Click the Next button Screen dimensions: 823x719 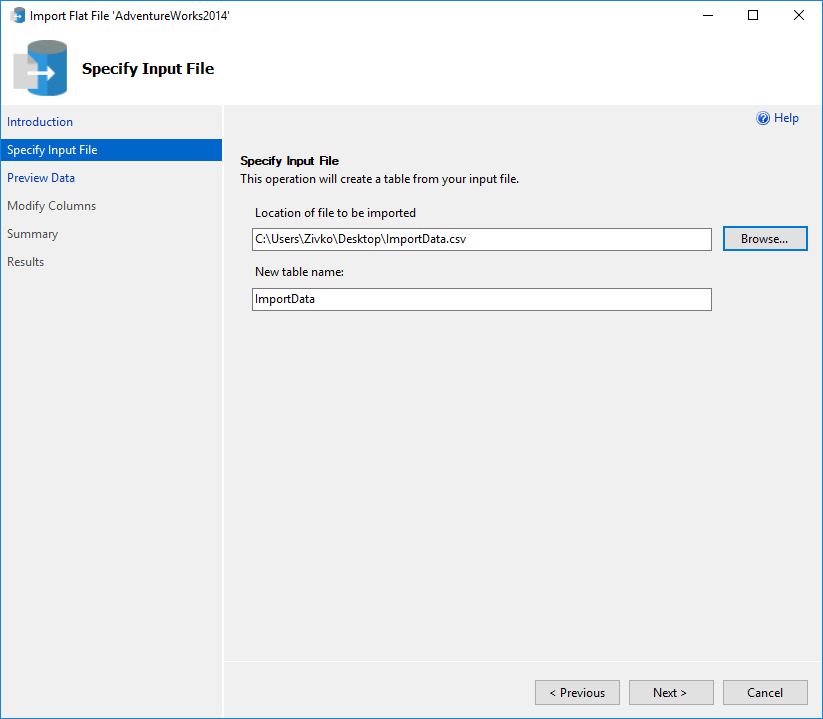click(x=670, y=692)
